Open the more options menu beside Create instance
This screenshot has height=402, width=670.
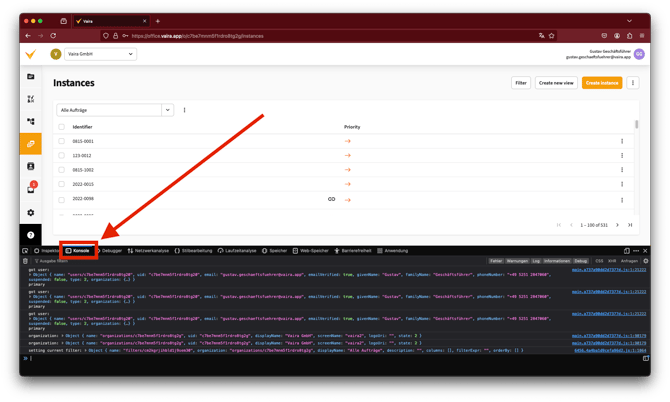point(633,83)
